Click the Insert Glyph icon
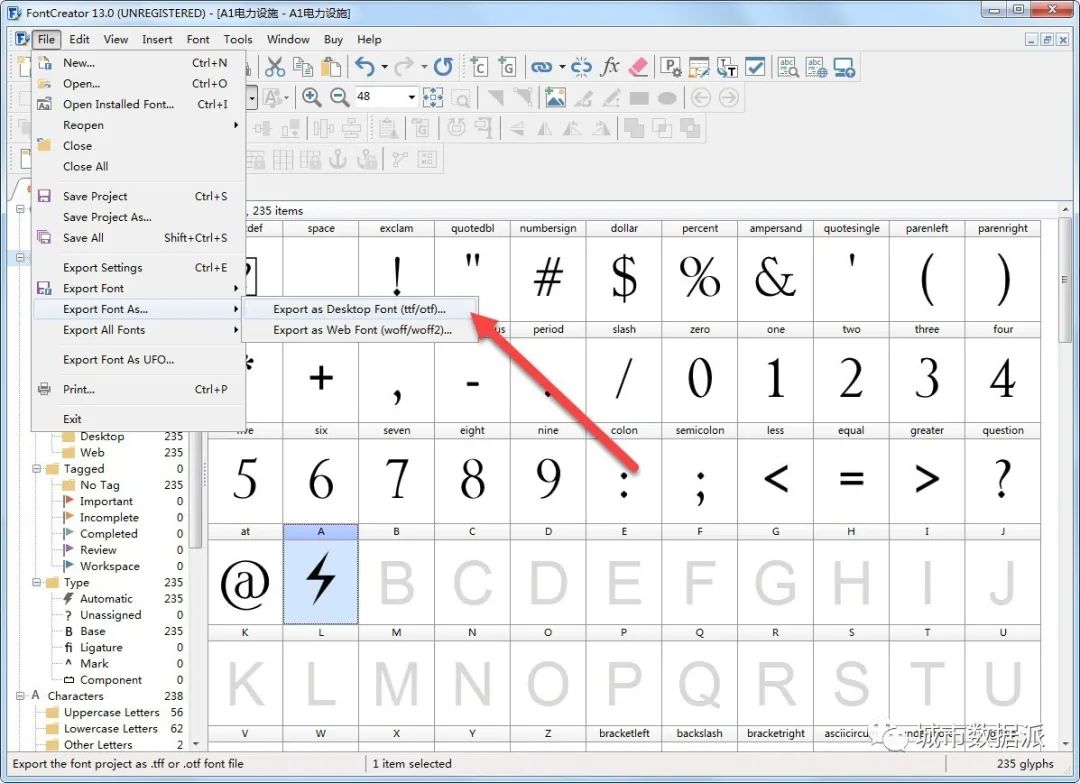The width and height of the screenshot is (1080, 783). [507, 67]
